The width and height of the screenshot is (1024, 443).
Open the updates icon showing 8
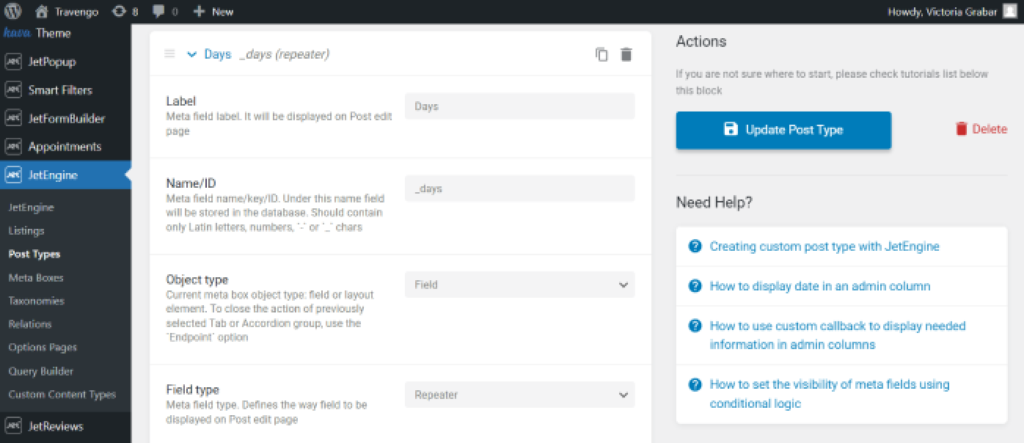119,11
